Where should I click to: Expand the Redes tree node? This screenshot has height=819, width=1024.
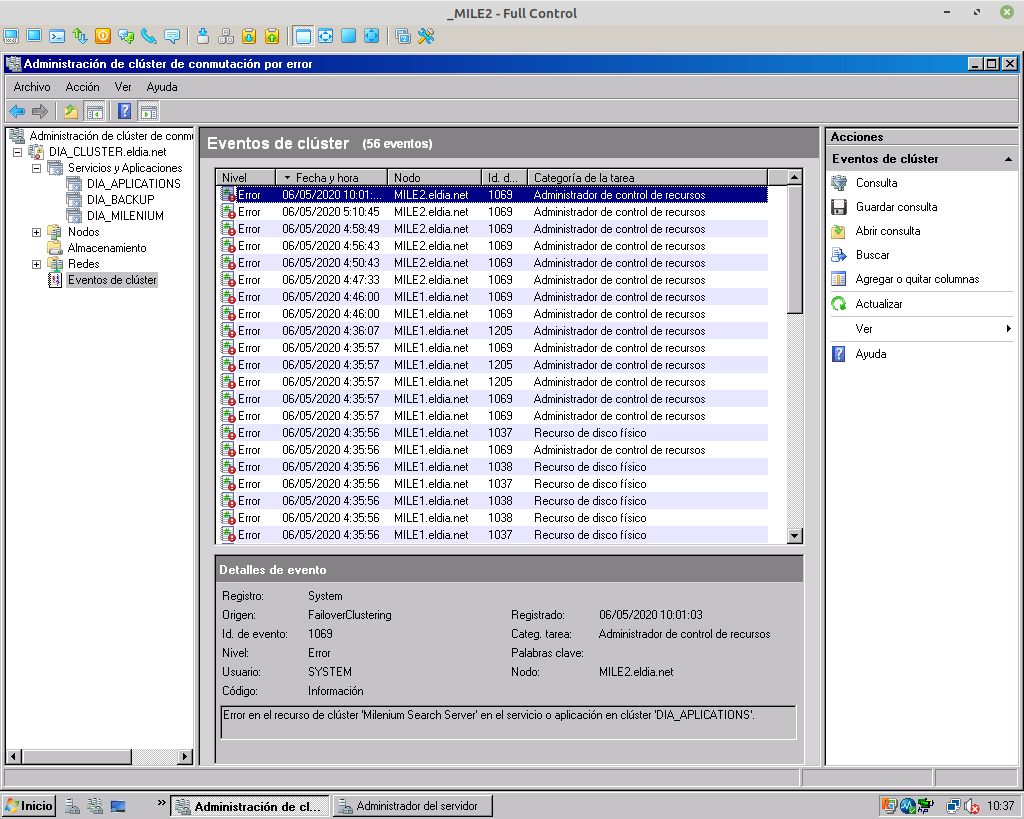click(x=37, y=264)
